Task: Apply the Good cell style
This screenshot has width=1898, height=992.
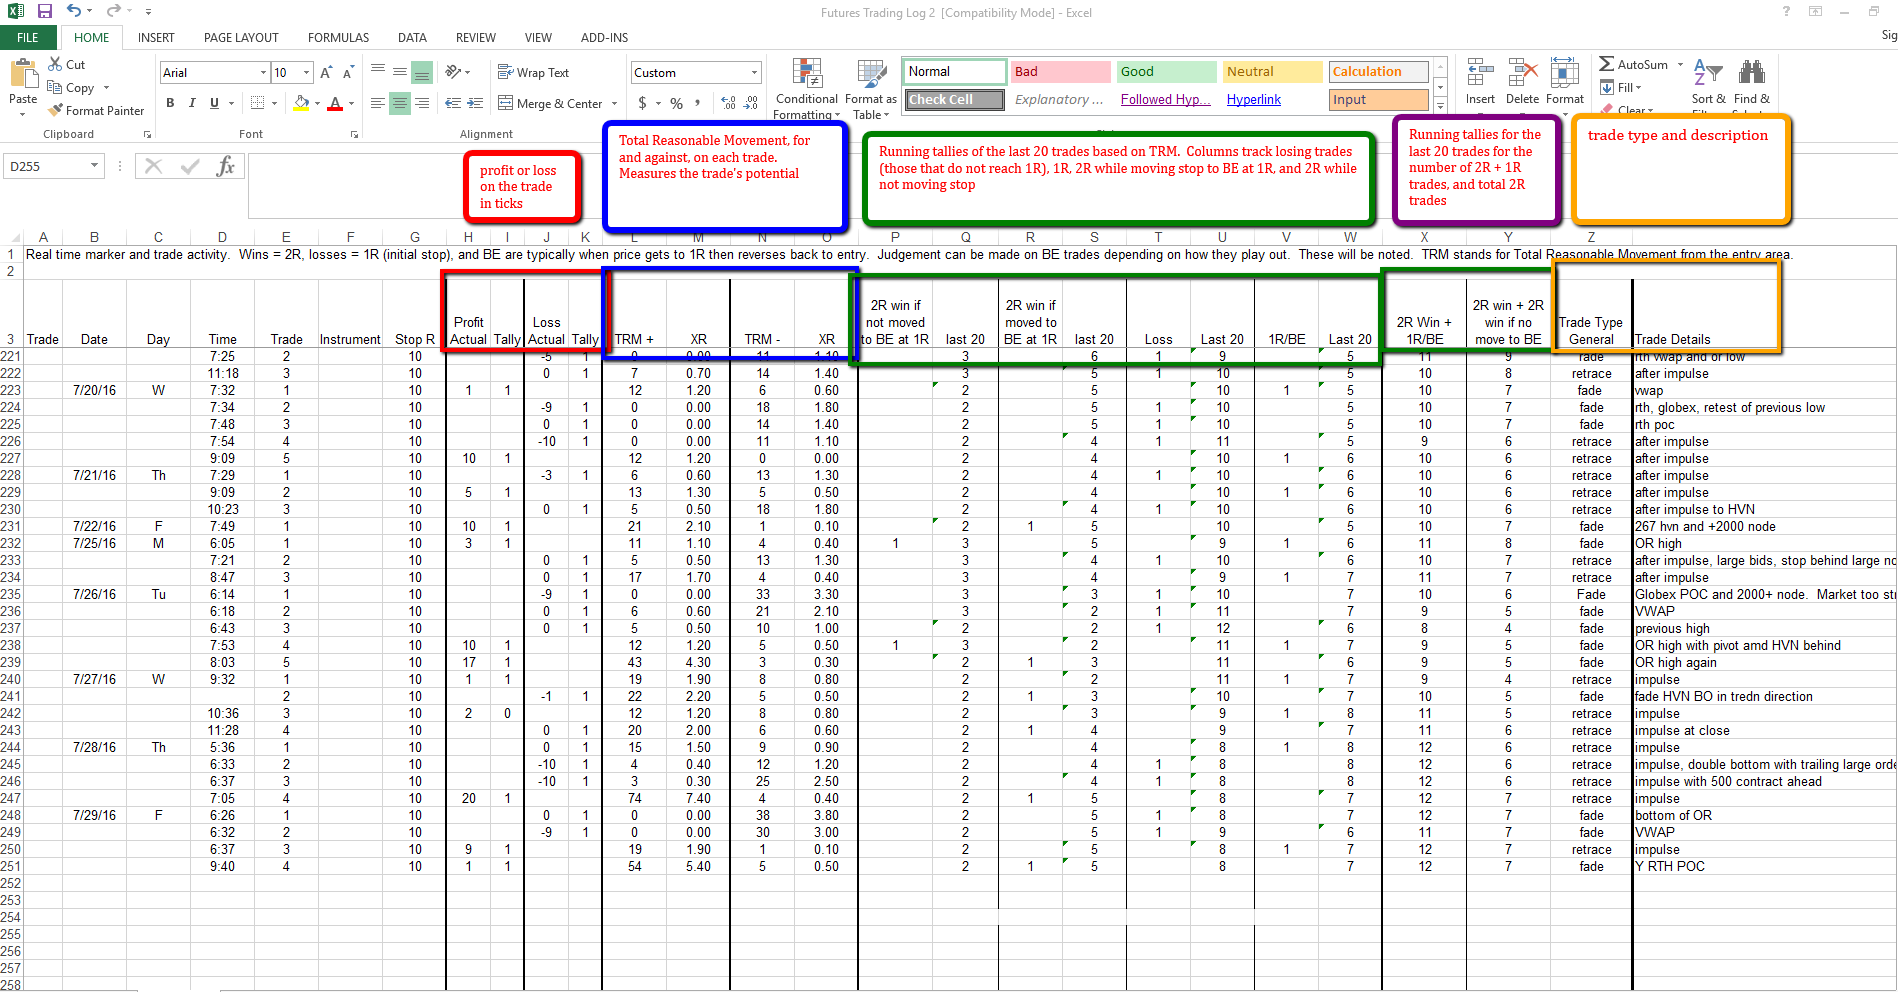Action: click(x=1166, y=72)
